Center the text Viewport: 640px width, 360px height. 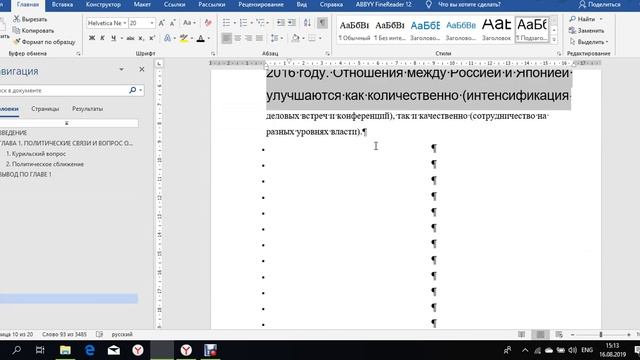pyautogui.click(x=238, y=38)
